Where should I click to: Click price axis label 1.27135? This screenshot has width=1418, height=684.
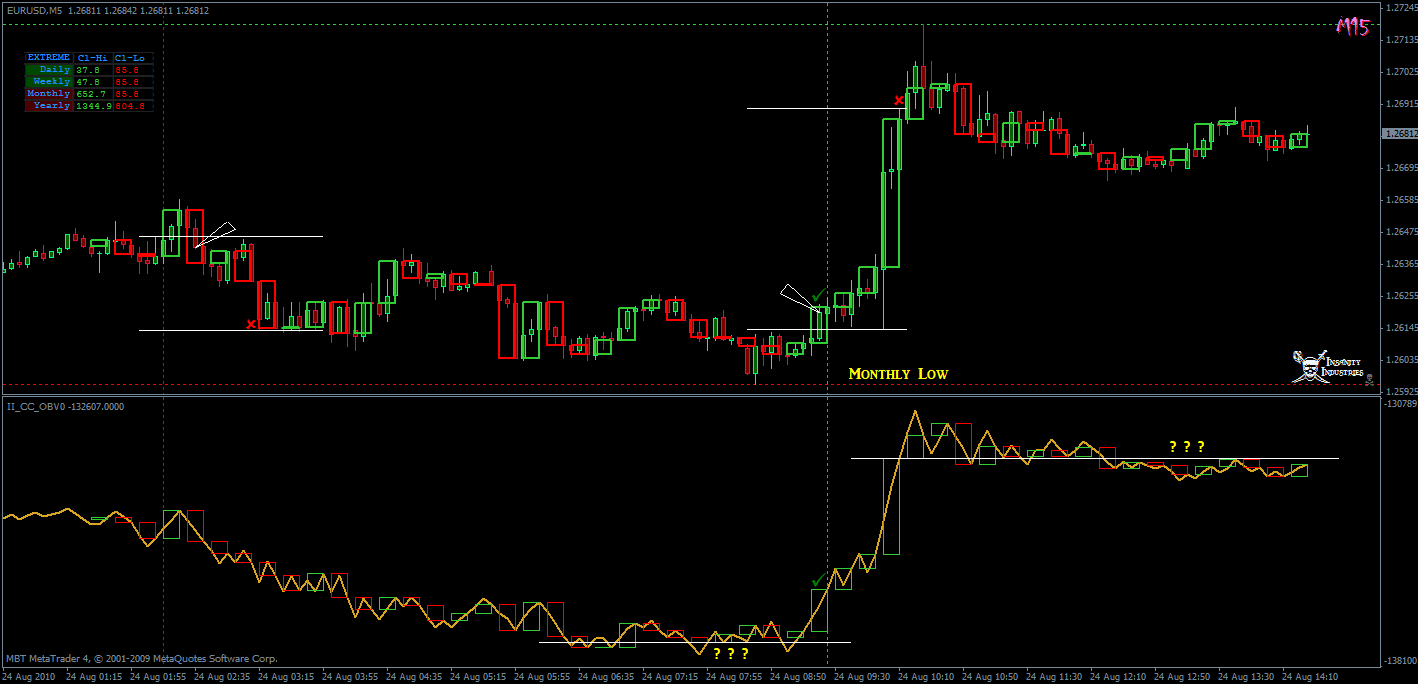point(1402,40)
